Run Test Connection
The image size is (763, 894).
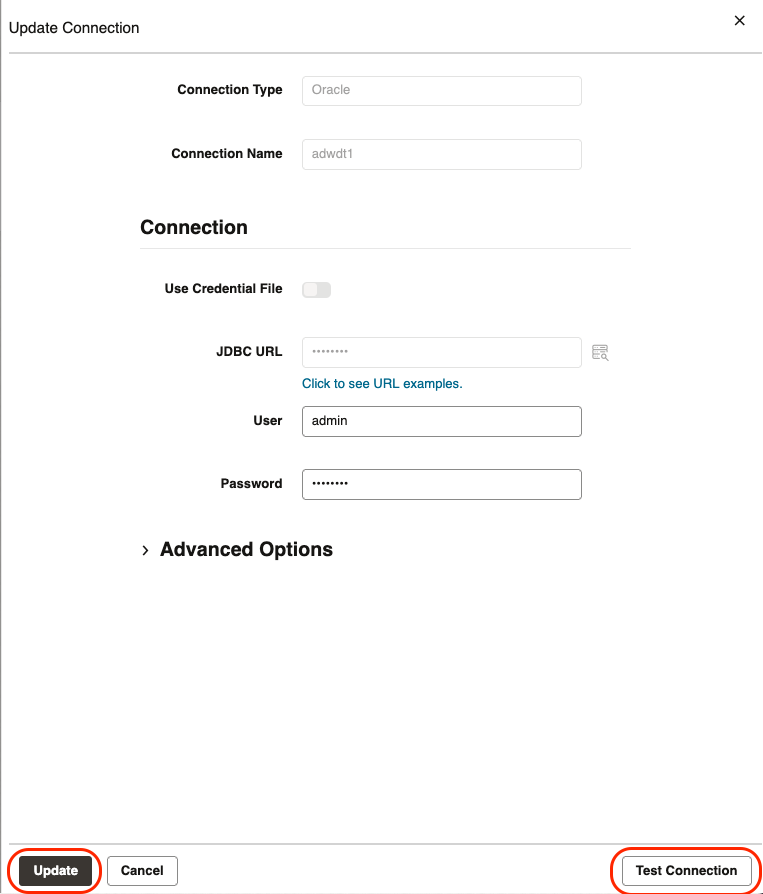coord(686,871)
